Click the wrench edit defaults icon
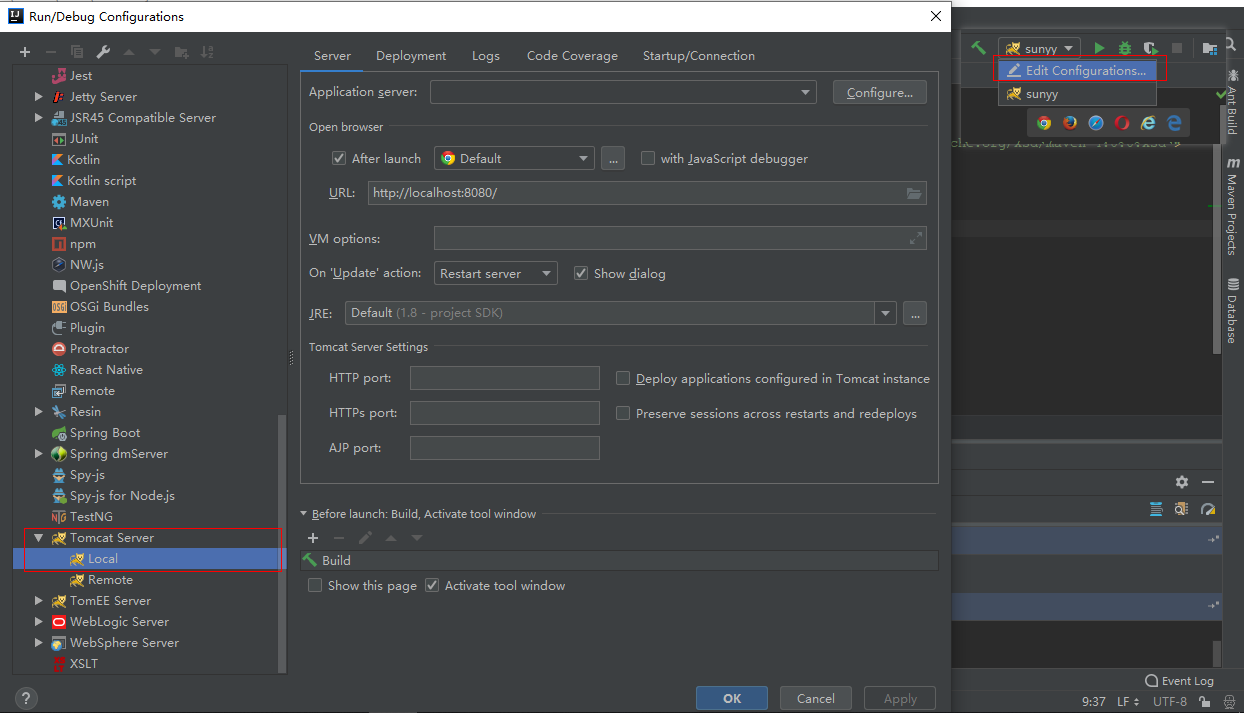1244x713 pixels. click(103, 52)
